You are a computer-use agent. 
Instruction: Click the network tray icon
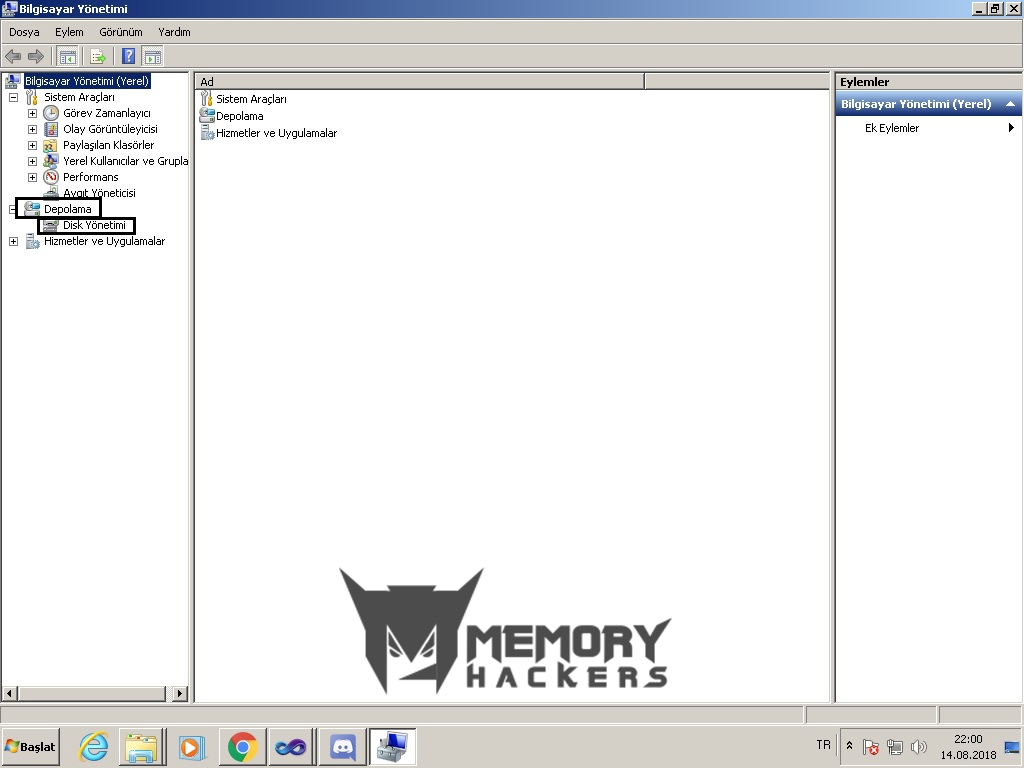click(895, 746)
